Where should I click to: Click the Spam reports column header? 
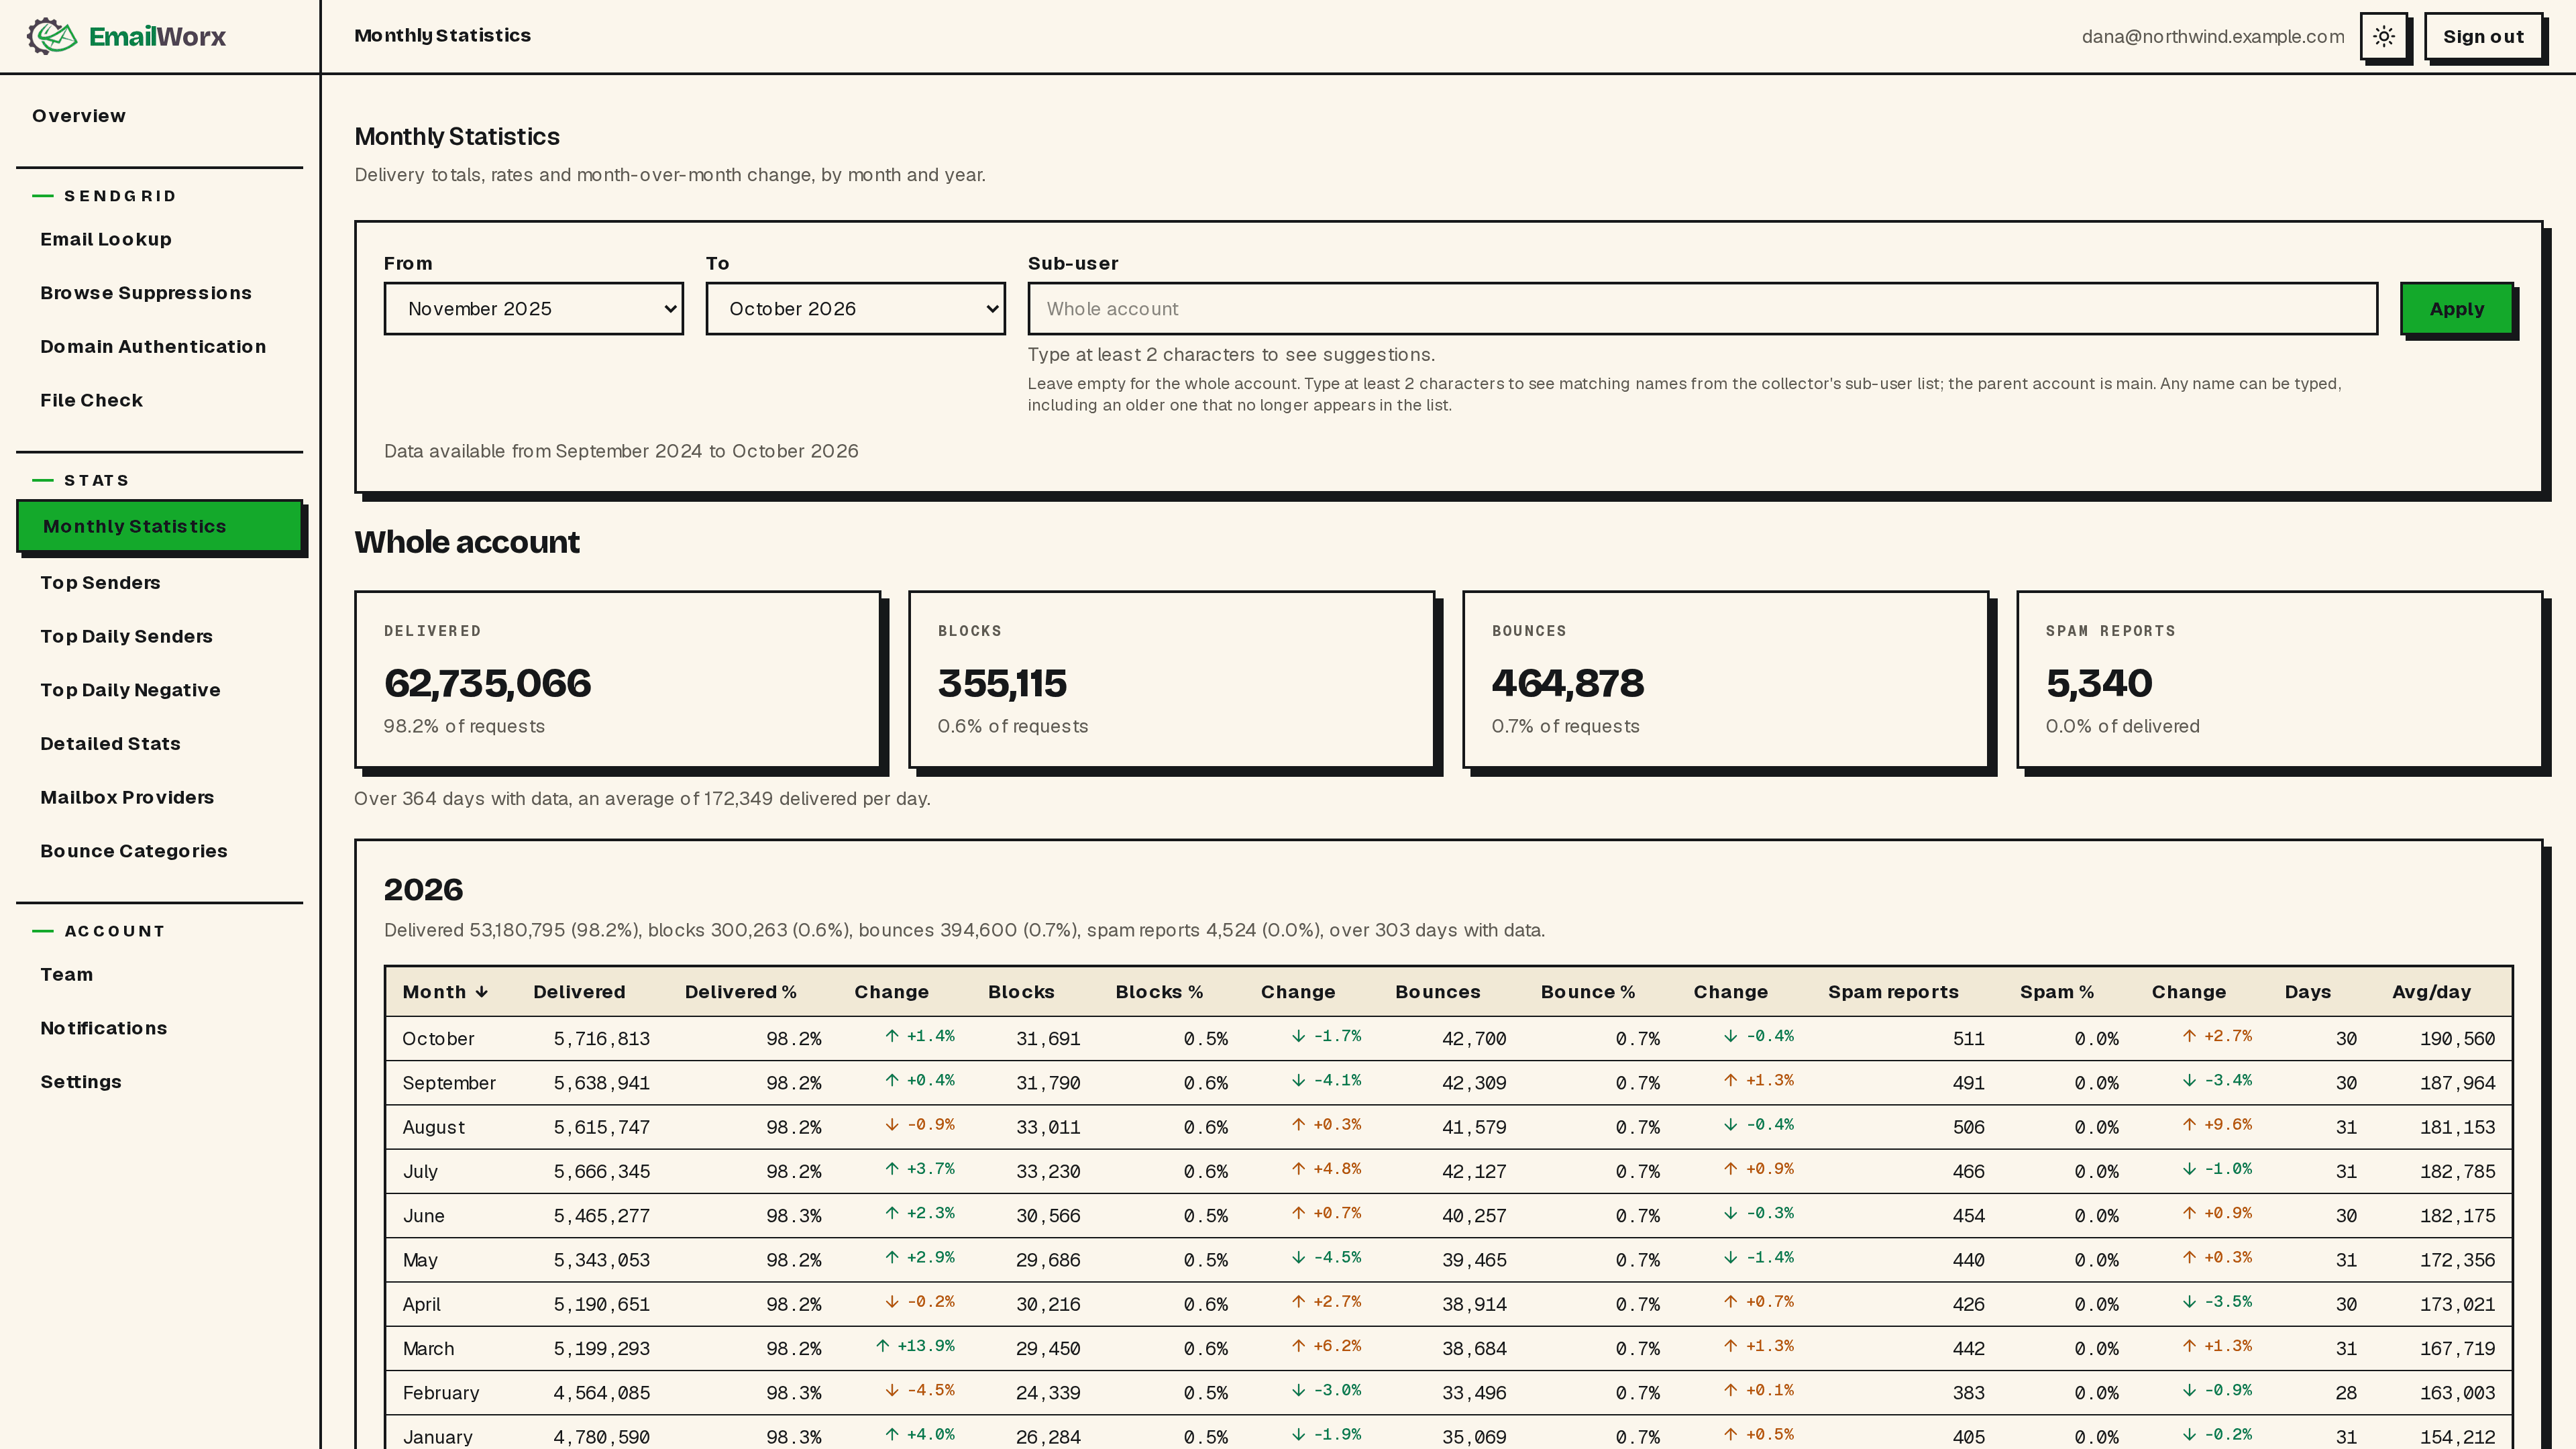(x=1893, y=992)
